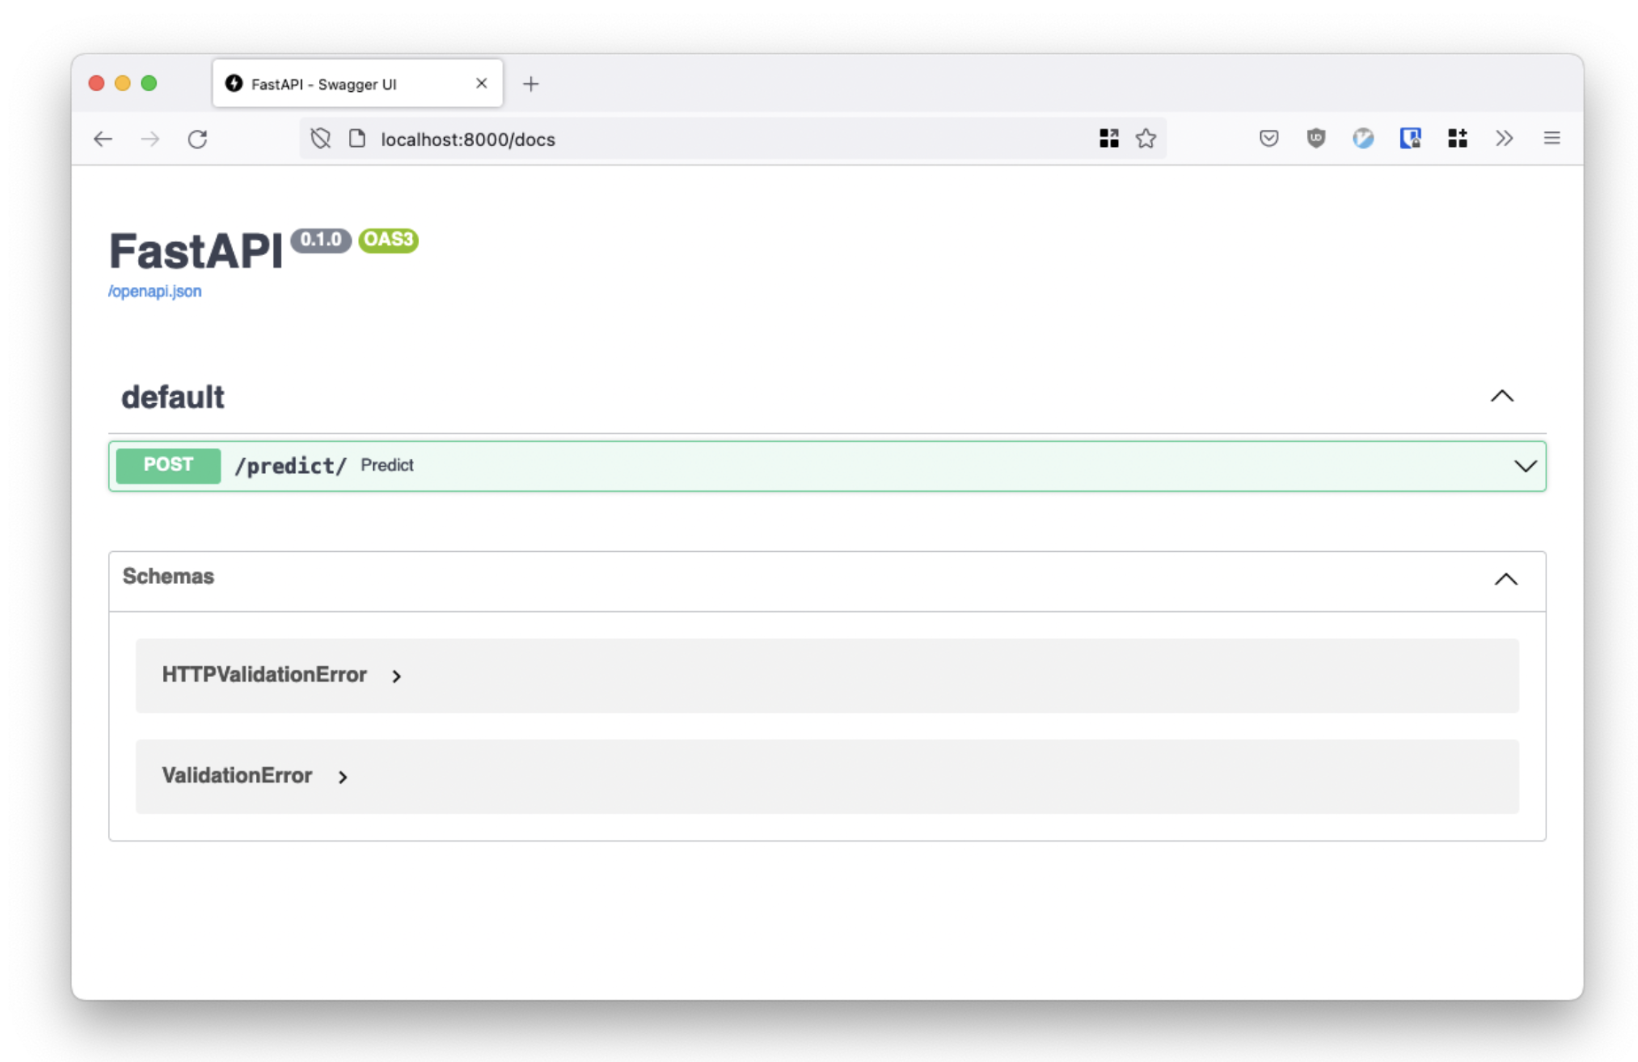This screenshot has height=1062, width=1638.
Task: Click the HTTPValidationError schema name
Action: click(264, 675)
